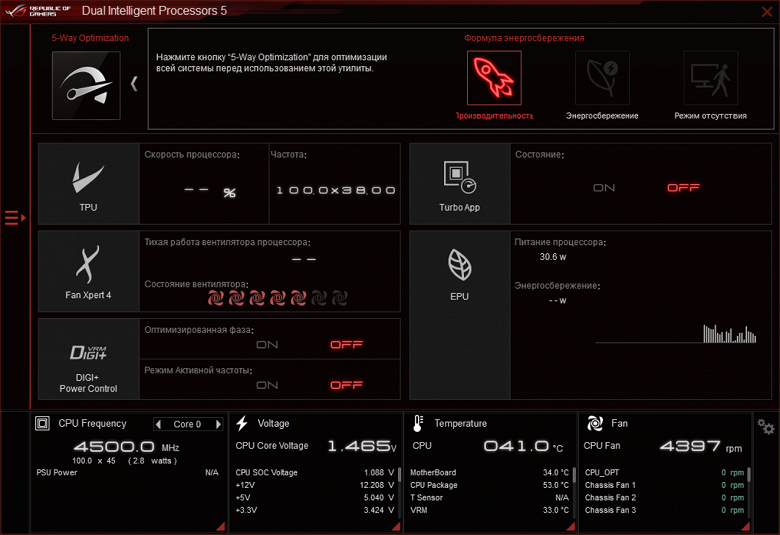This screenshot has width=780, height=535.
Task: Open the Turbo App module
Action: (x=460, y=184)
